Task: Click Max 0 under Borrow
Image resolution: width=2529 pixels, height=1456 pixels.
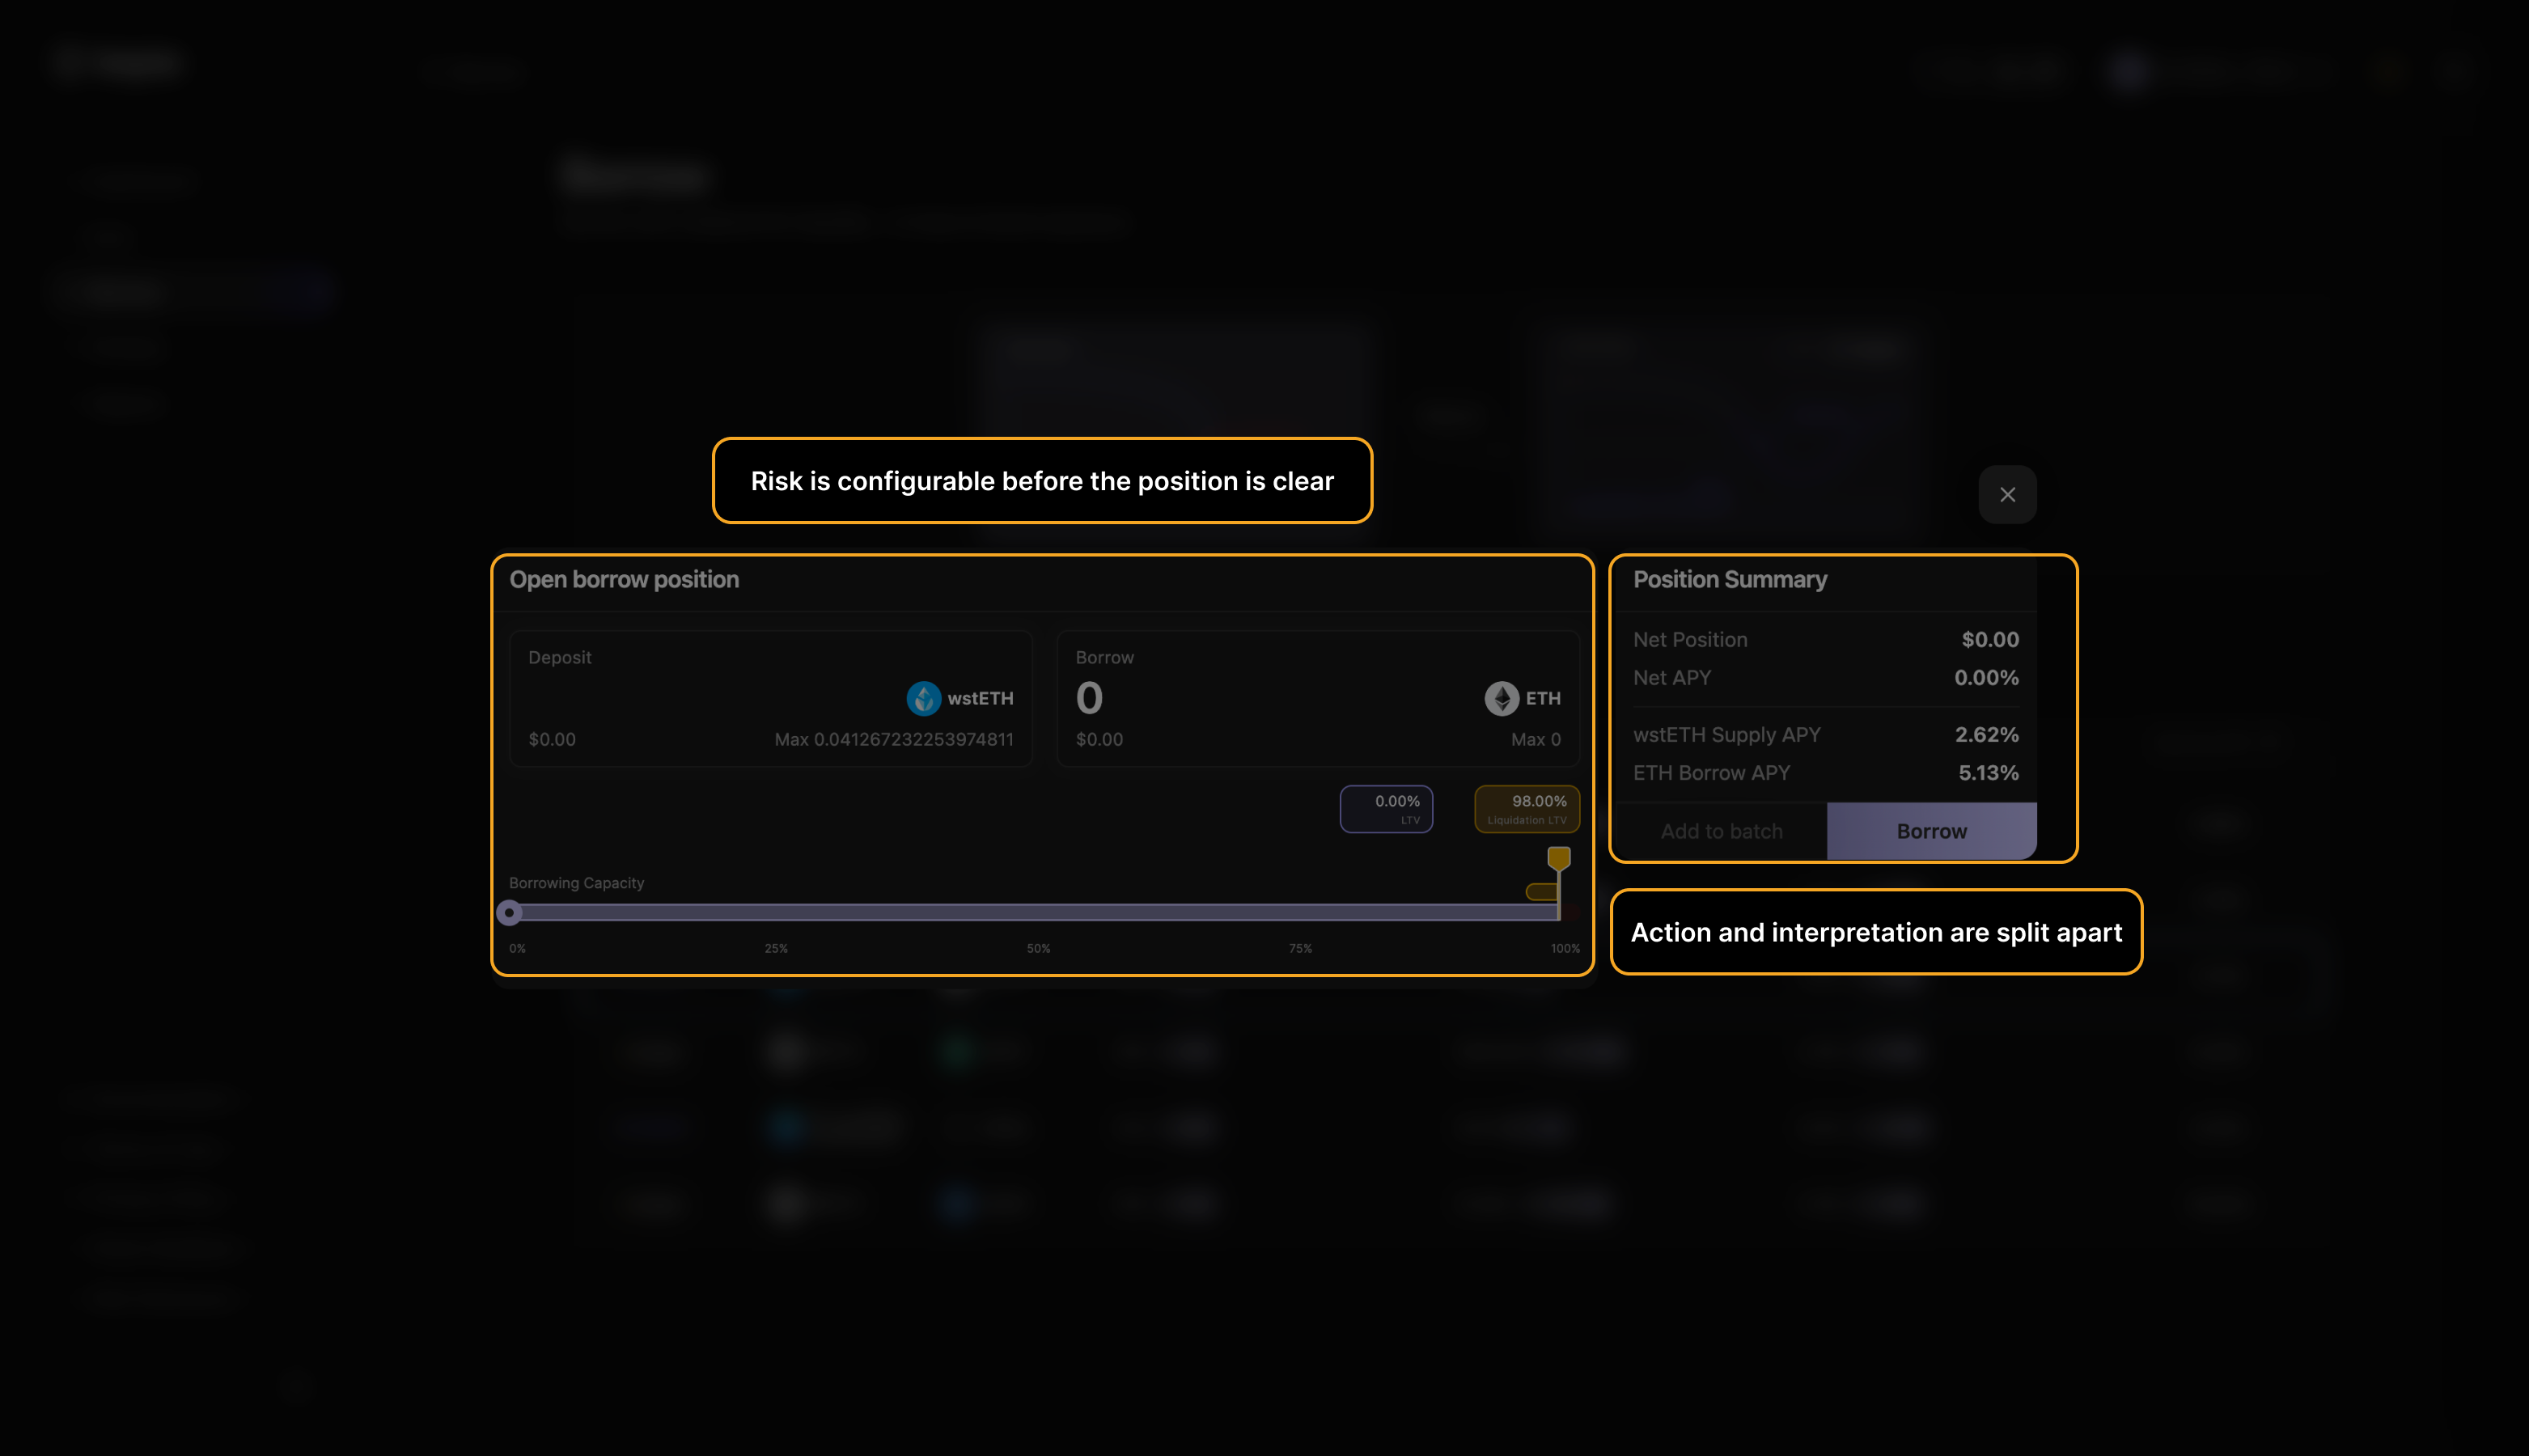Action: 1535,739
